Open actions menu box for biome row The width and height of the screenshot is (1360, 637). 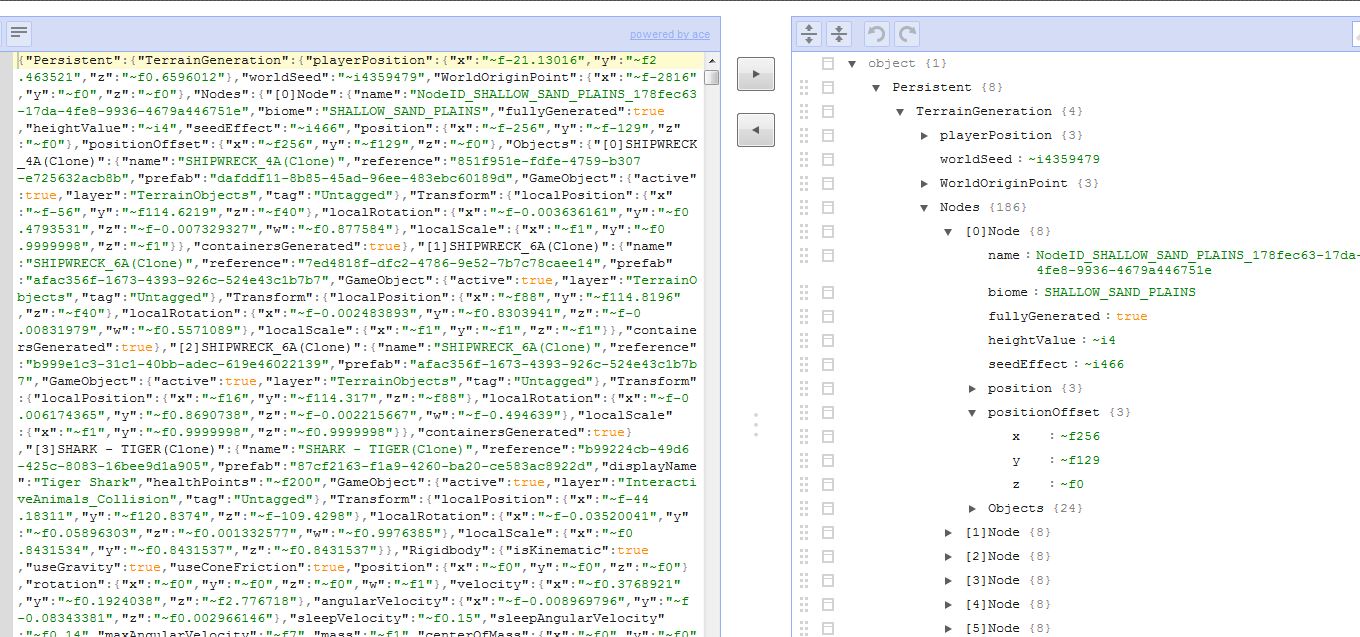tap(827, 292)
